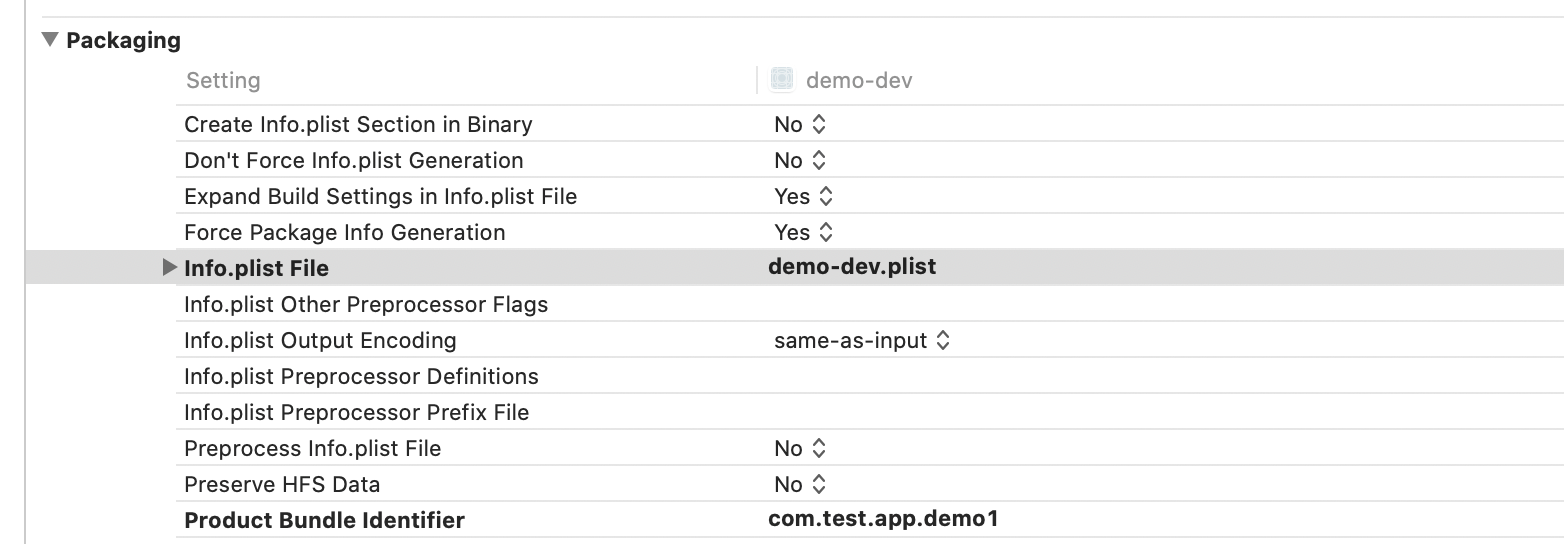Change Preprocess Info.plist File setting value
Screen dimensions: 1564x544
[801, 449]
